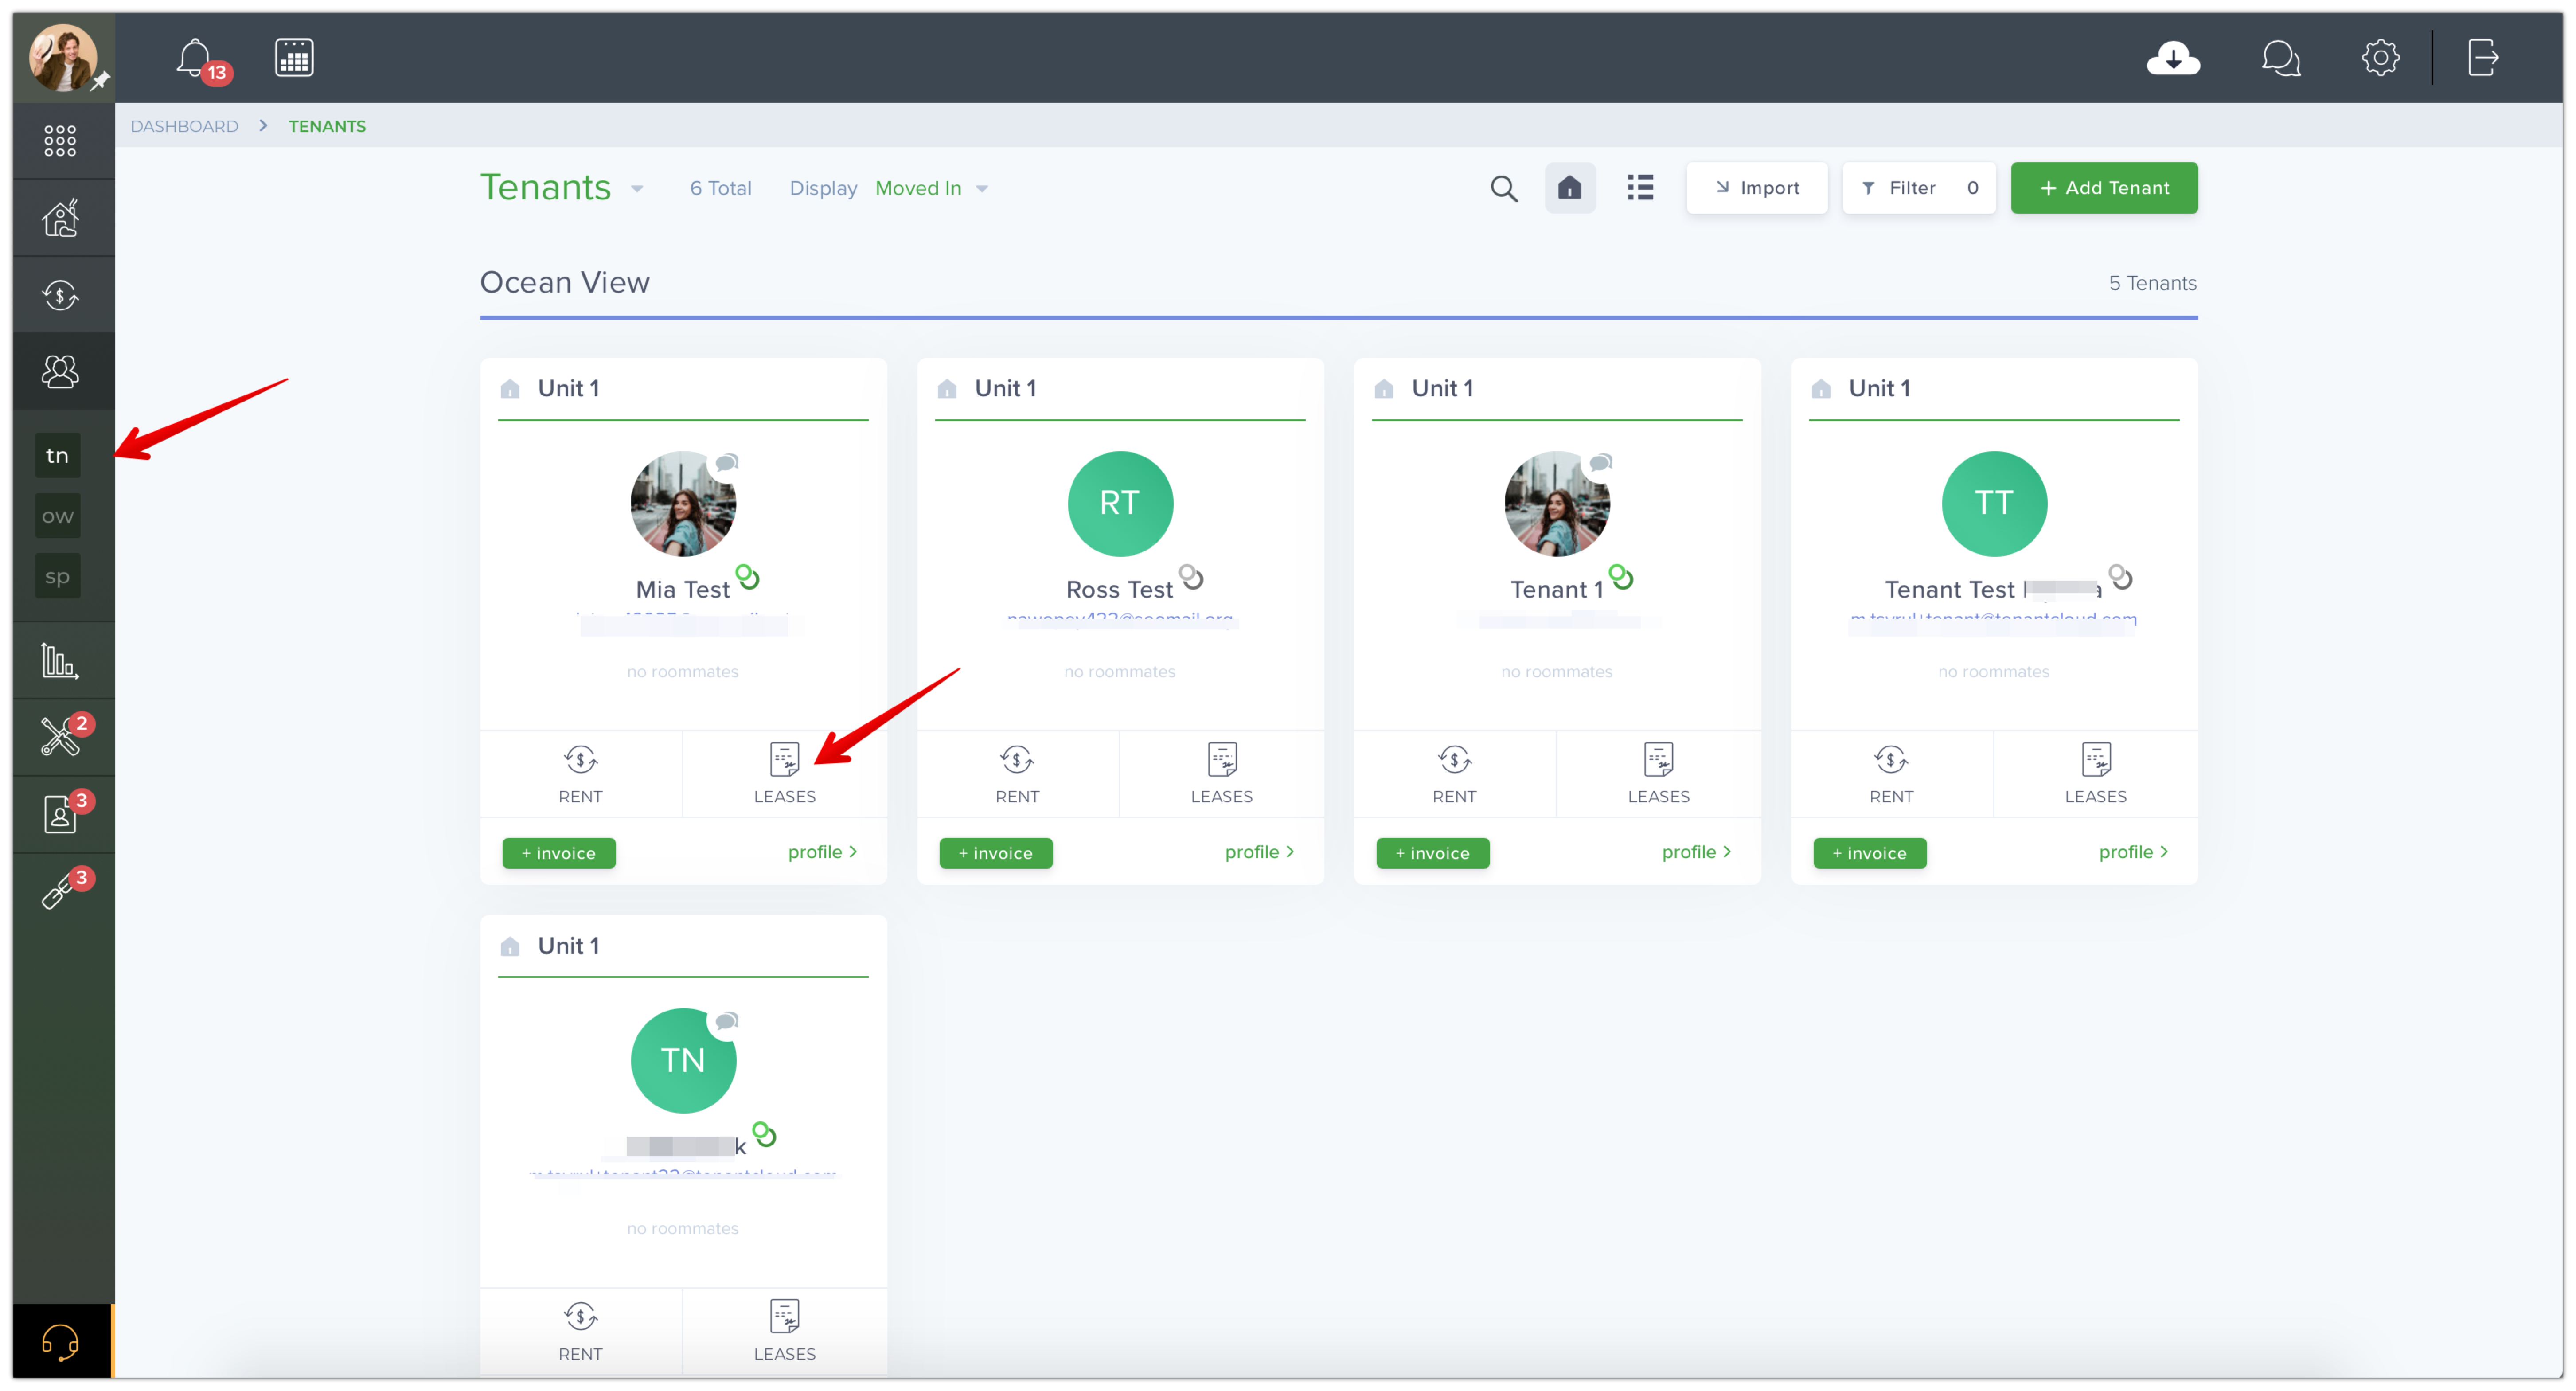This screenshot has width=2576, height=1391.
Task: Click connection status icon beside Tenant 1
Action: coord(1621,577)
